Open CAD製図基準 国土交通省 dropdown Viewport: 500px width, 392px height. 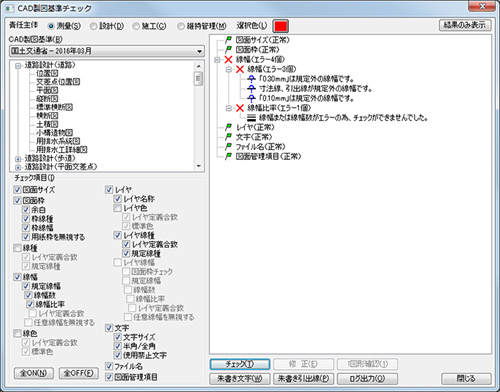107,51
